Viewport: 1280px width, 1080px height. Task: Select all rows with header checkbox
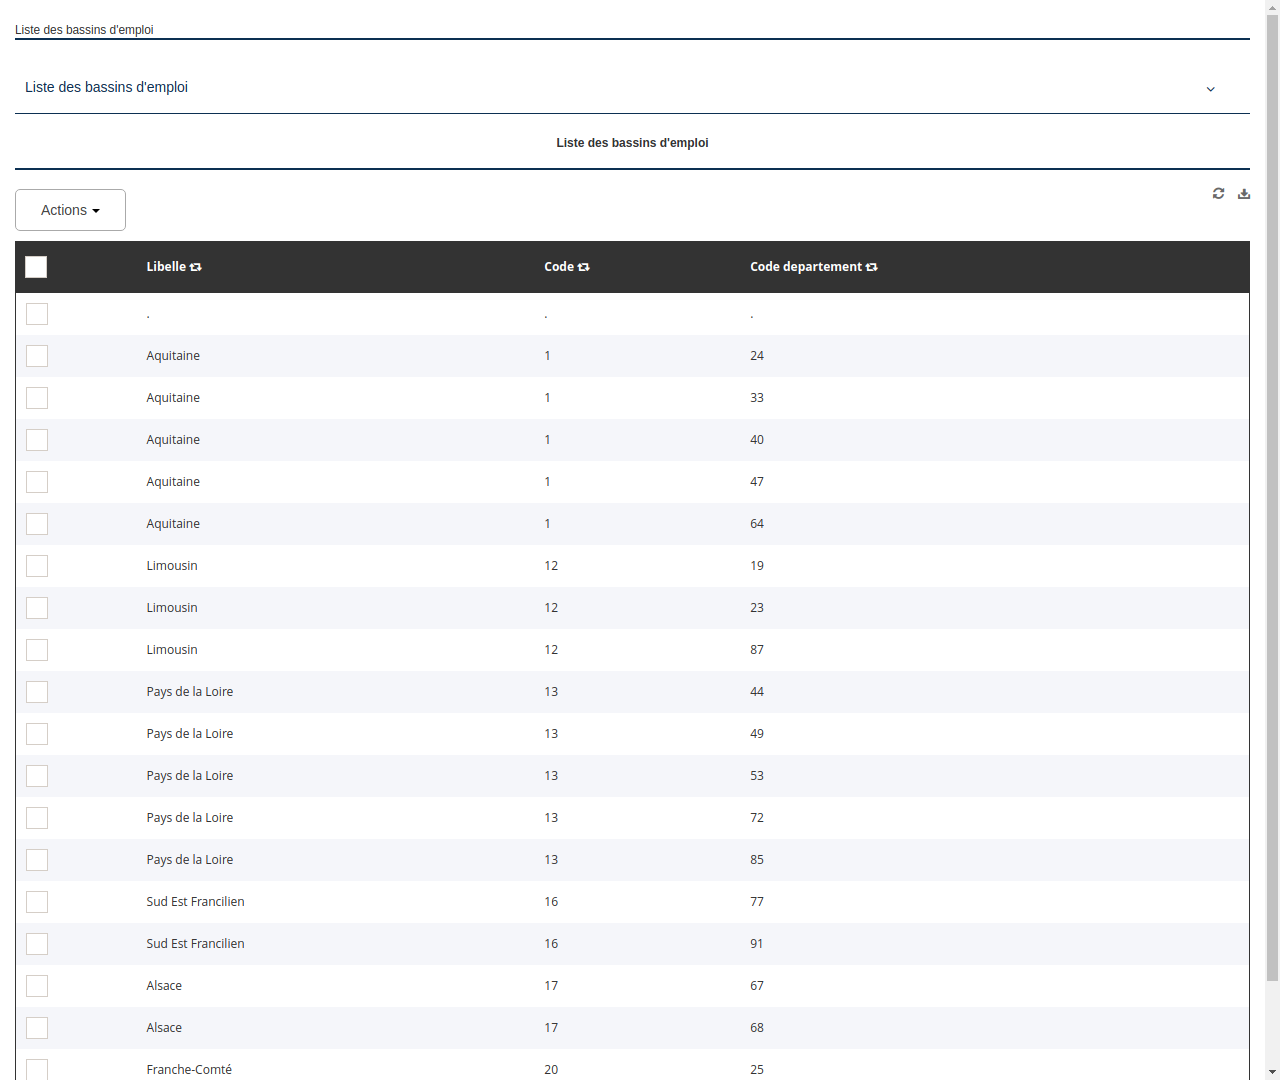coord(36,267)
